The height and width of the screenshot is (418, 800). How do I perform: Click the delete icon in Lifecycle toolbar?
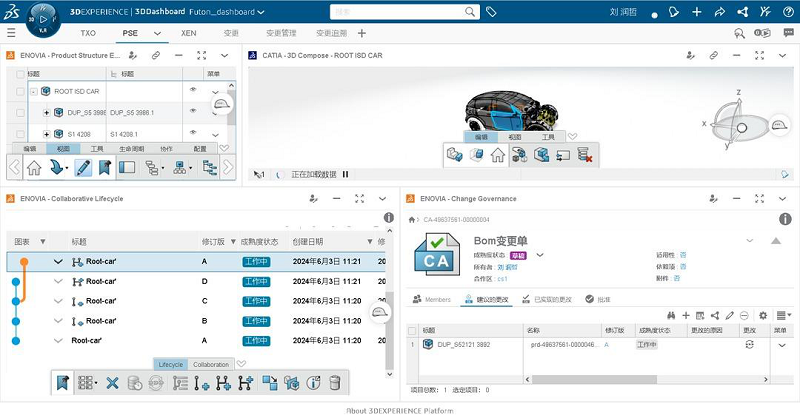pos(112,382)
